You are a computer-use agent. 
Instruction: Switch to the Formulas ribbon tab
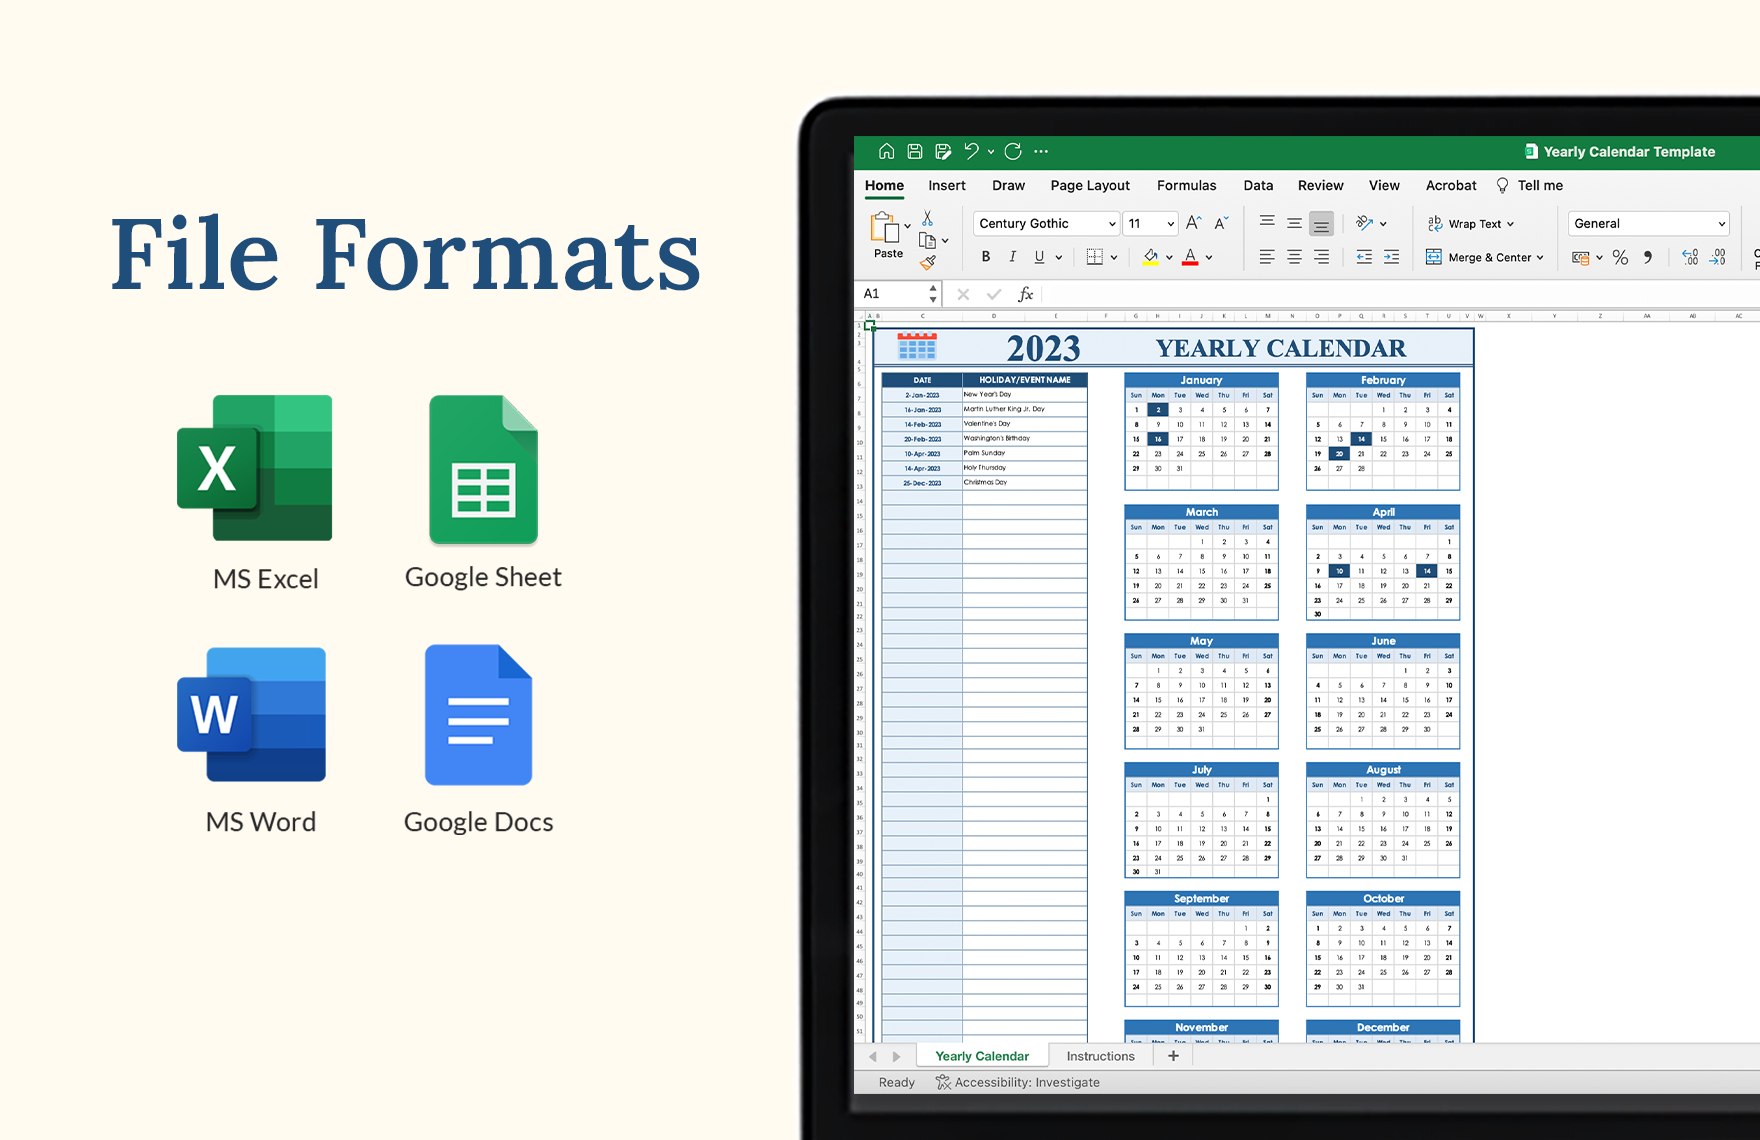(1186, 185)
